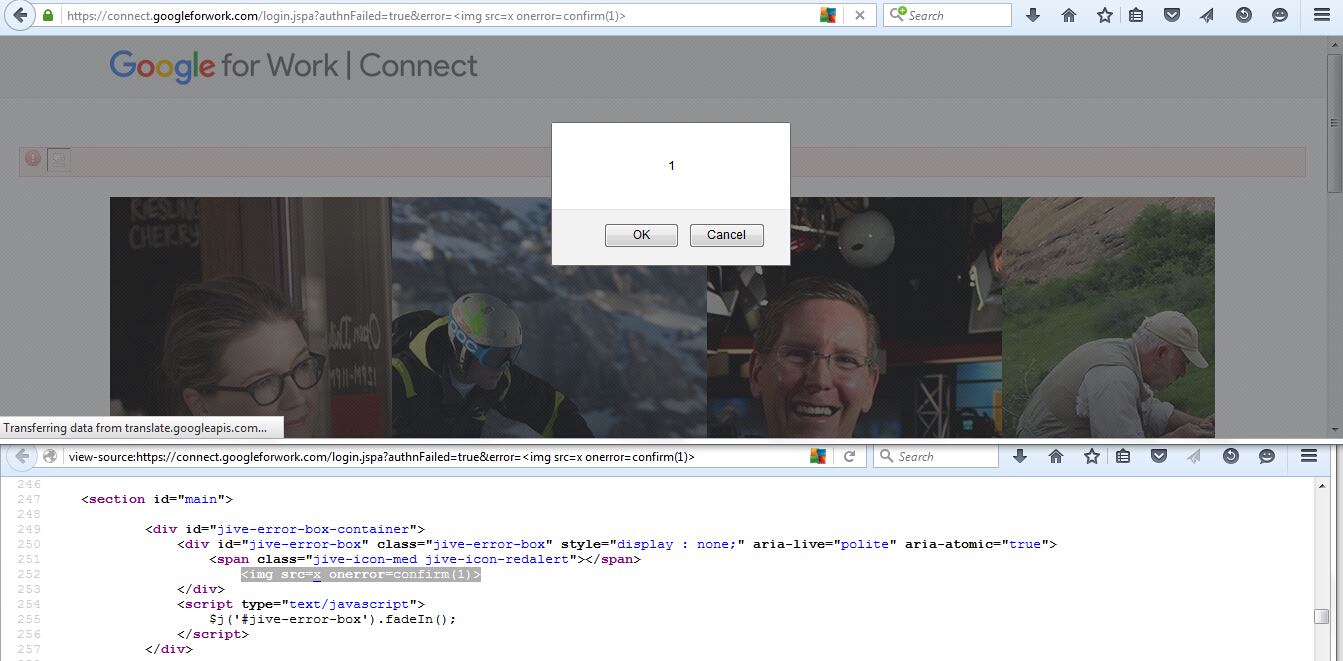Screen dimensions: 1343x661
Task: Click the Google for Work Connect logo
Action: point(293,66)
